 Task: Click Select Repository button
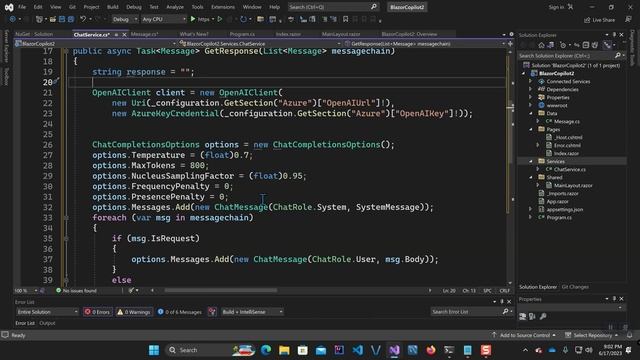tap(592, 335)
